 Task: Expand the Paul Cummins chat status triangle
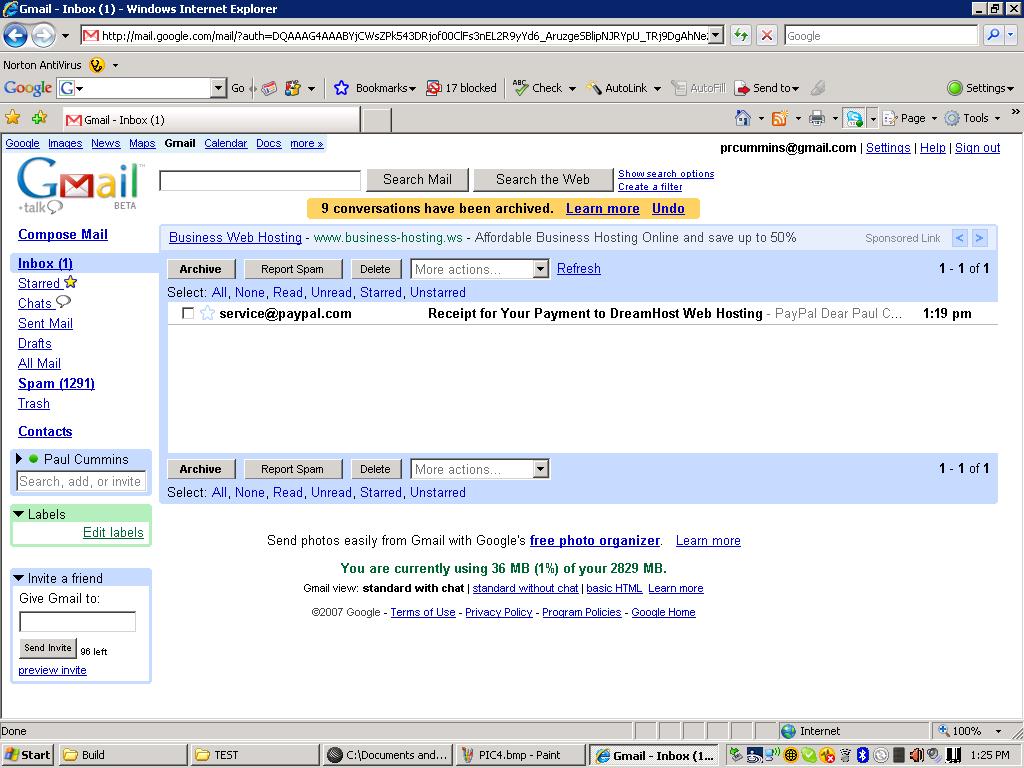pos(19,459)
